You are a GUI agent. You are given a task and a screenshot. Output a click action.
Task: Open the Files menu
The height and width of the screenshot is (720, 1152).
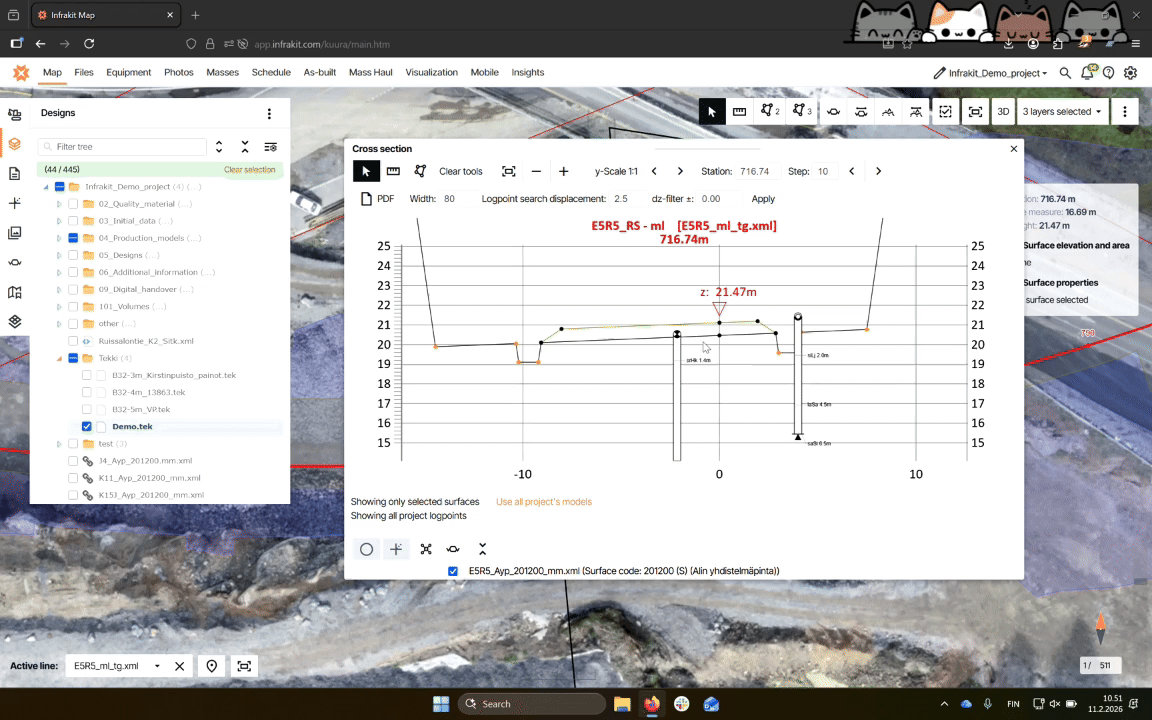(84, 72)
